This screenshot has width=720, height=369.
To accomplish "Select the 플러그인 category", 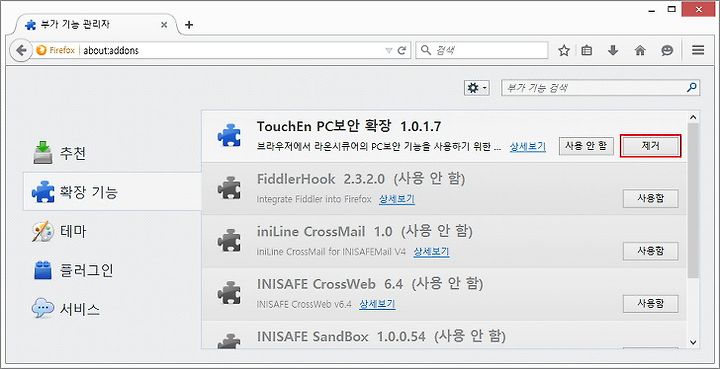I will [x=112, y=270].
